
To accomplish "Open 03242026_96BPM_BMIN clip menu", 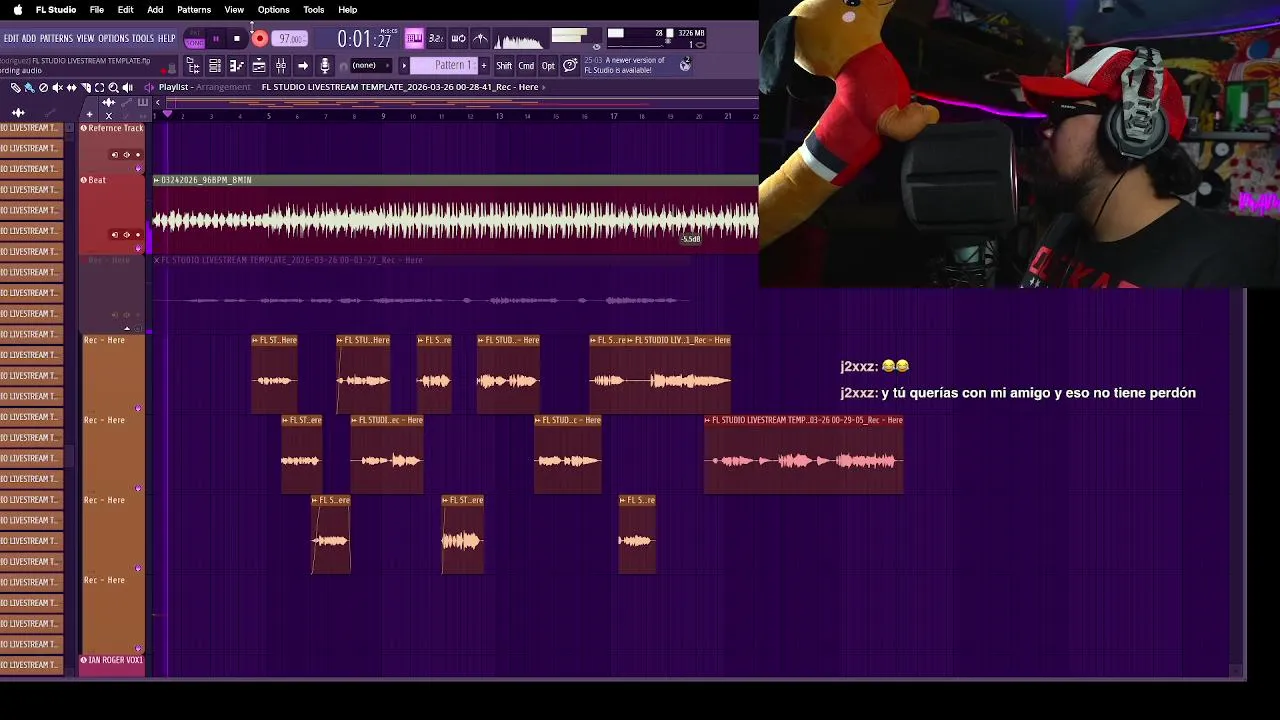I will (156, 180).
